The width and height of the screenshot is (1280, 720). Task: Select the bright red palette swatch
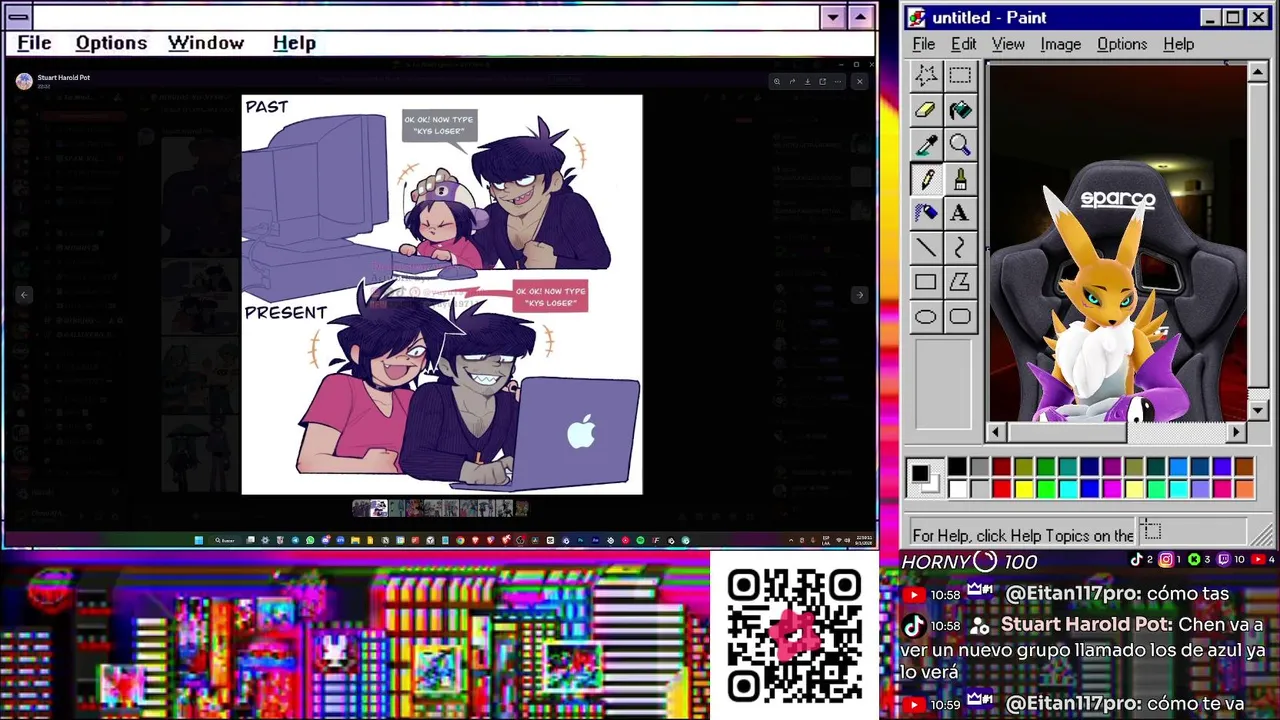coord(1001,488)
